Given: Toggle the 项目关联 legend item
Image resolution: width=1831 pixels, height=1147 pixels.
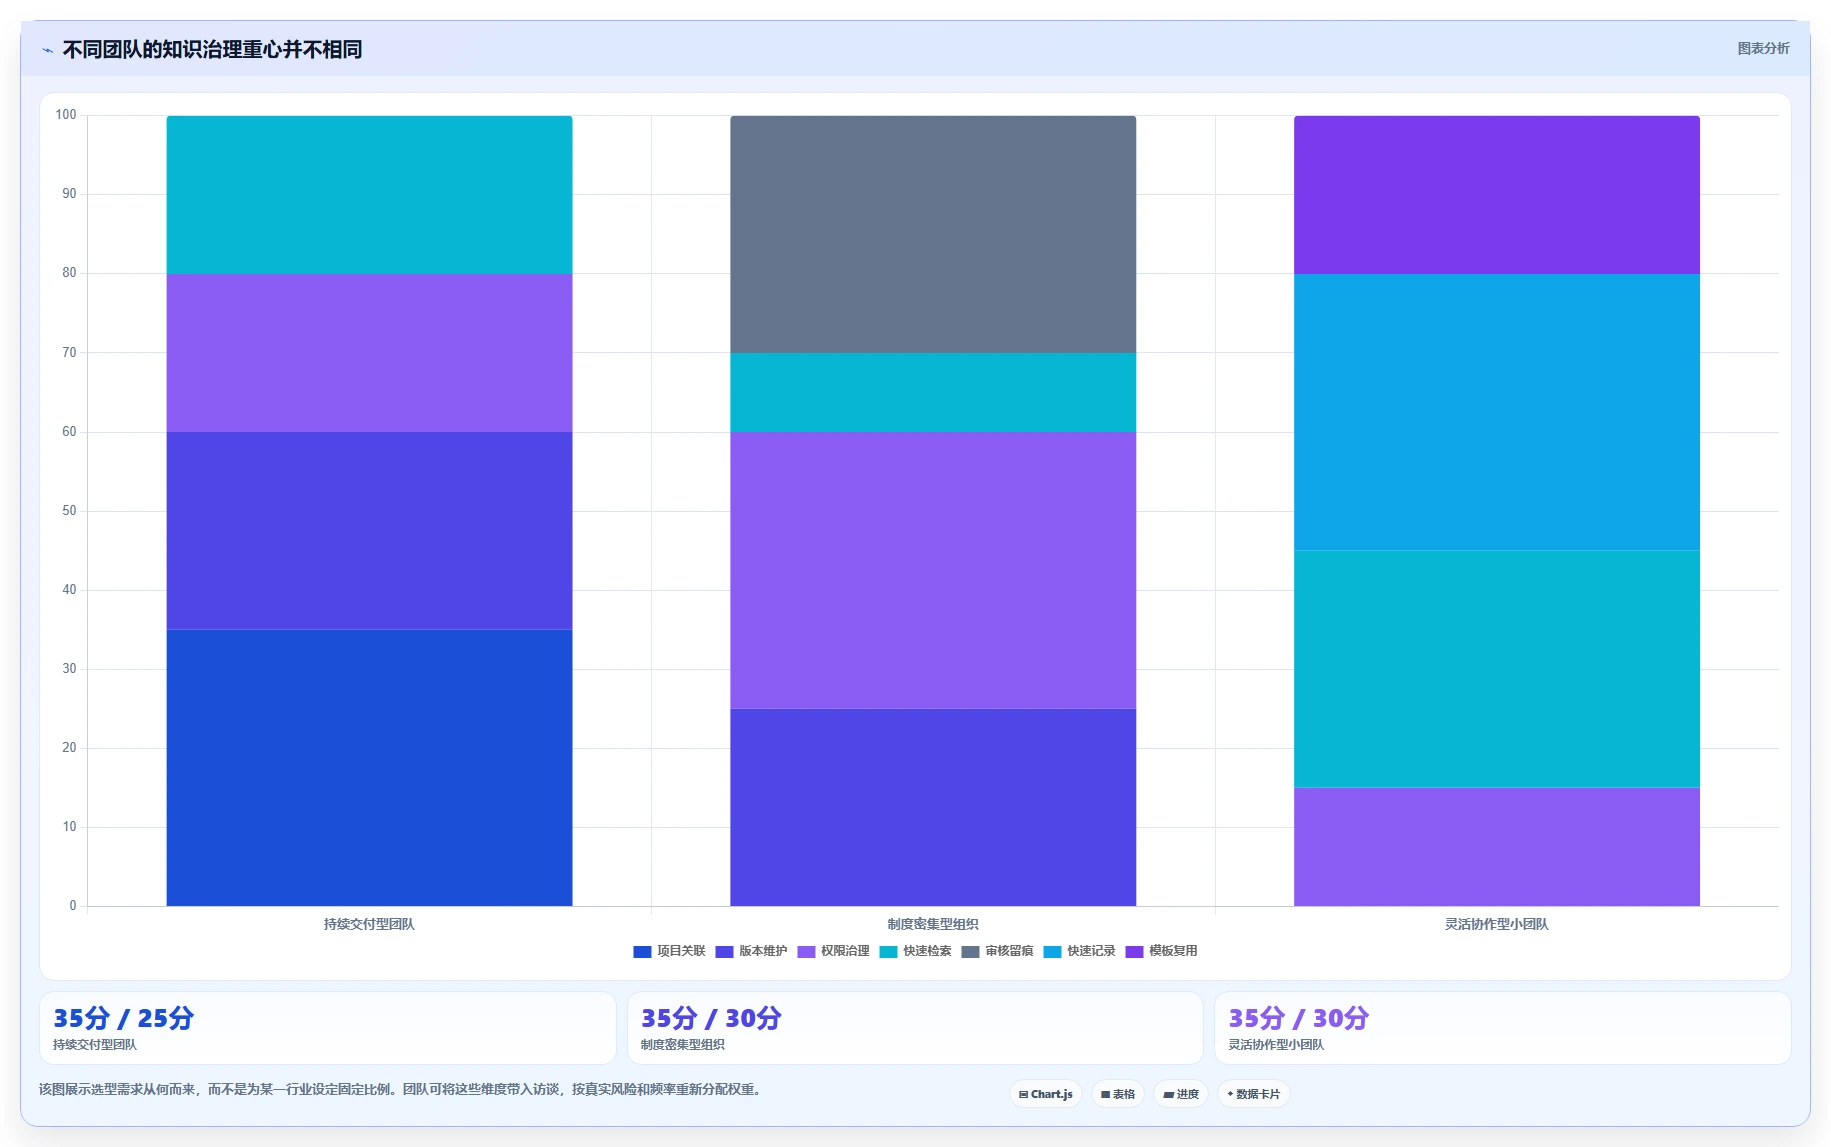Looking at the screenshot, I should pos(669,951).
